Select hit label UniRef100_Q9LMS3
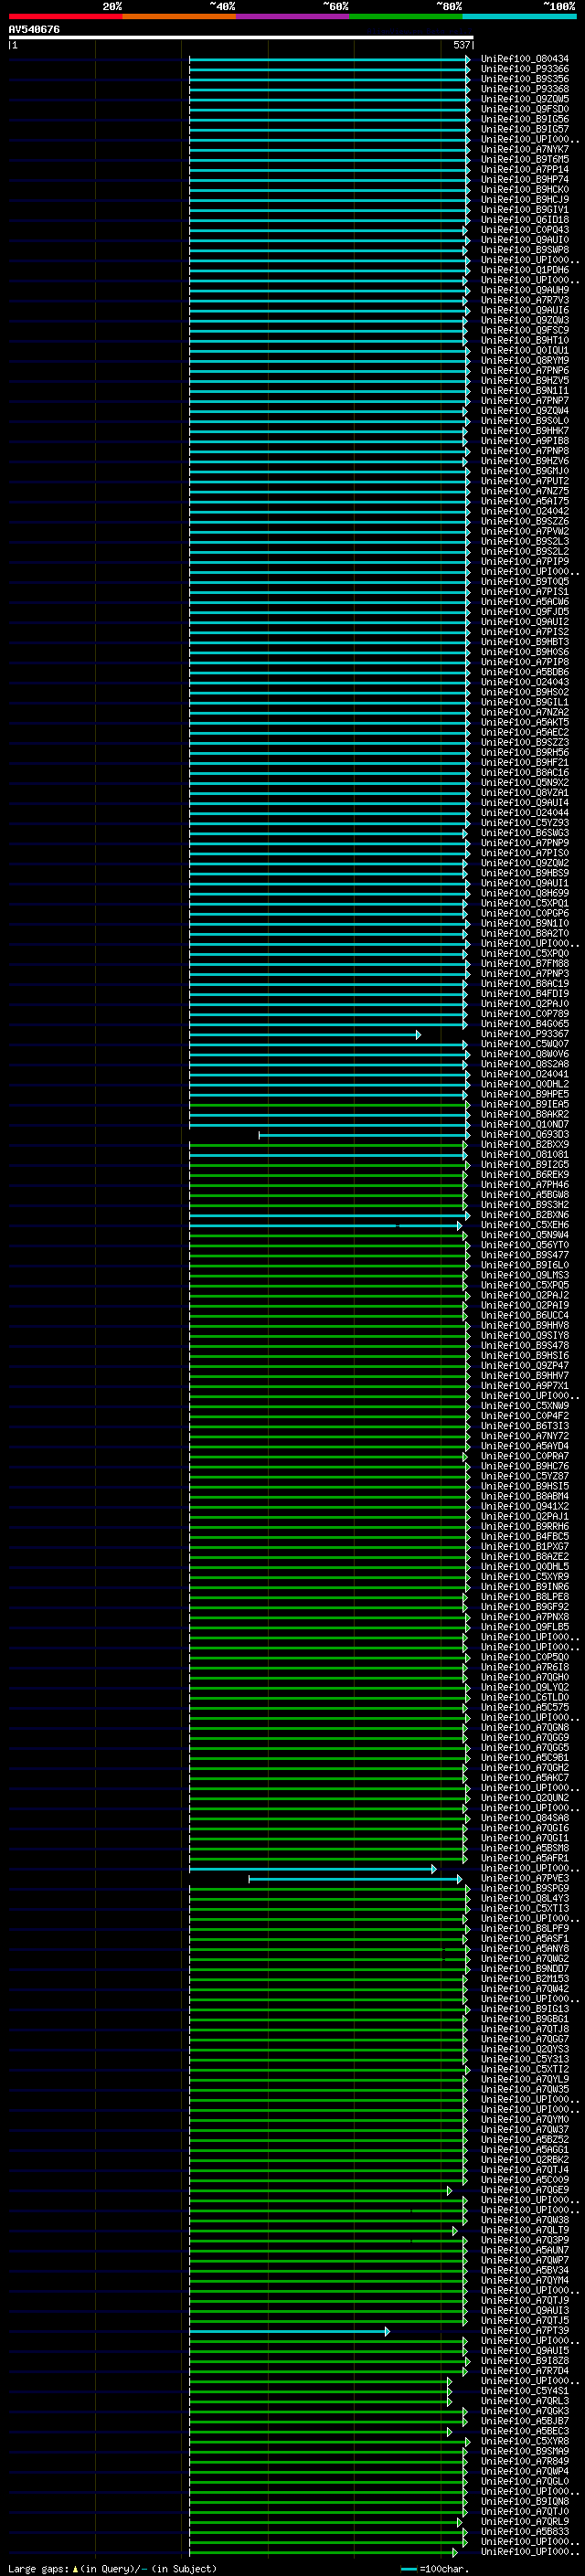Viewport: 585px width, 2576px height. pos(524,1276)
